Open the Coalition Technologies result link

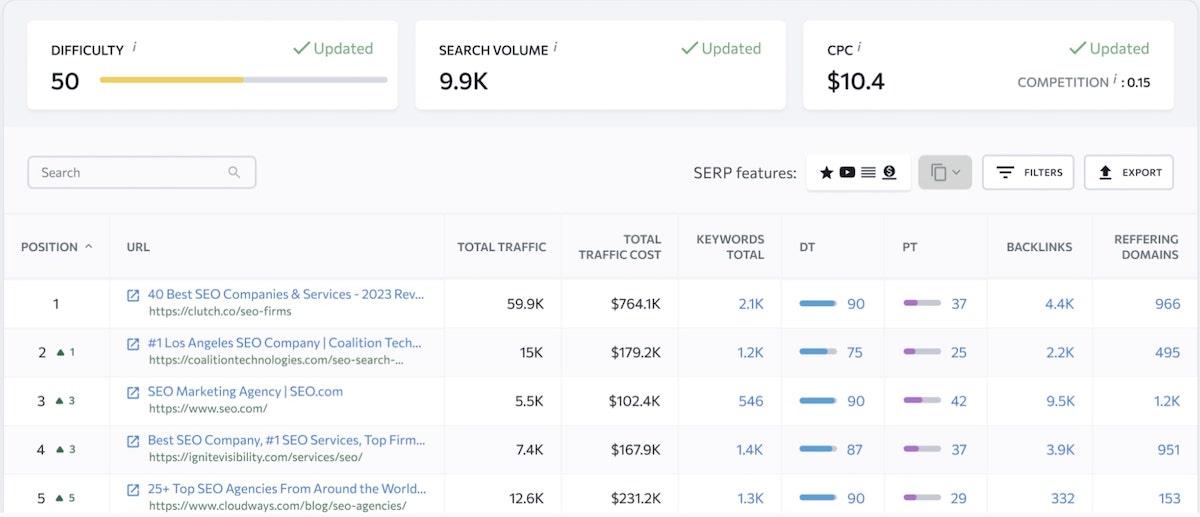click(x=285, y=343)
